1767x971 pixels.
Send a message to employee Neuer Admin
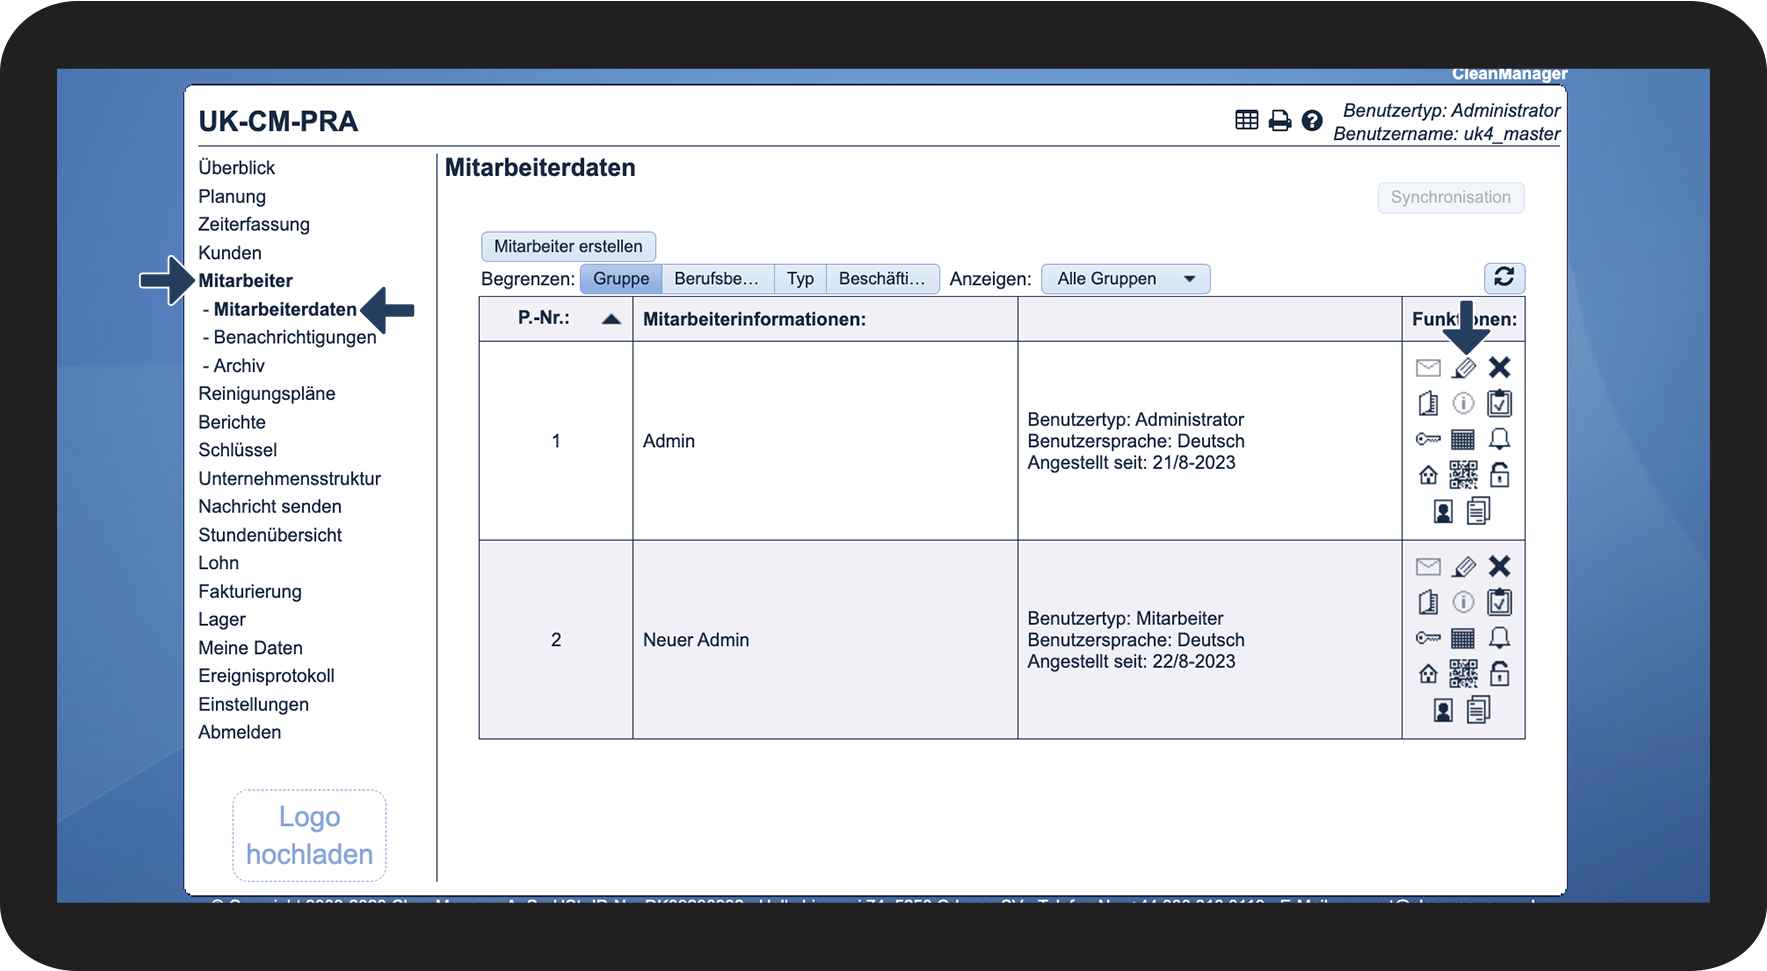pos(1428,567)
